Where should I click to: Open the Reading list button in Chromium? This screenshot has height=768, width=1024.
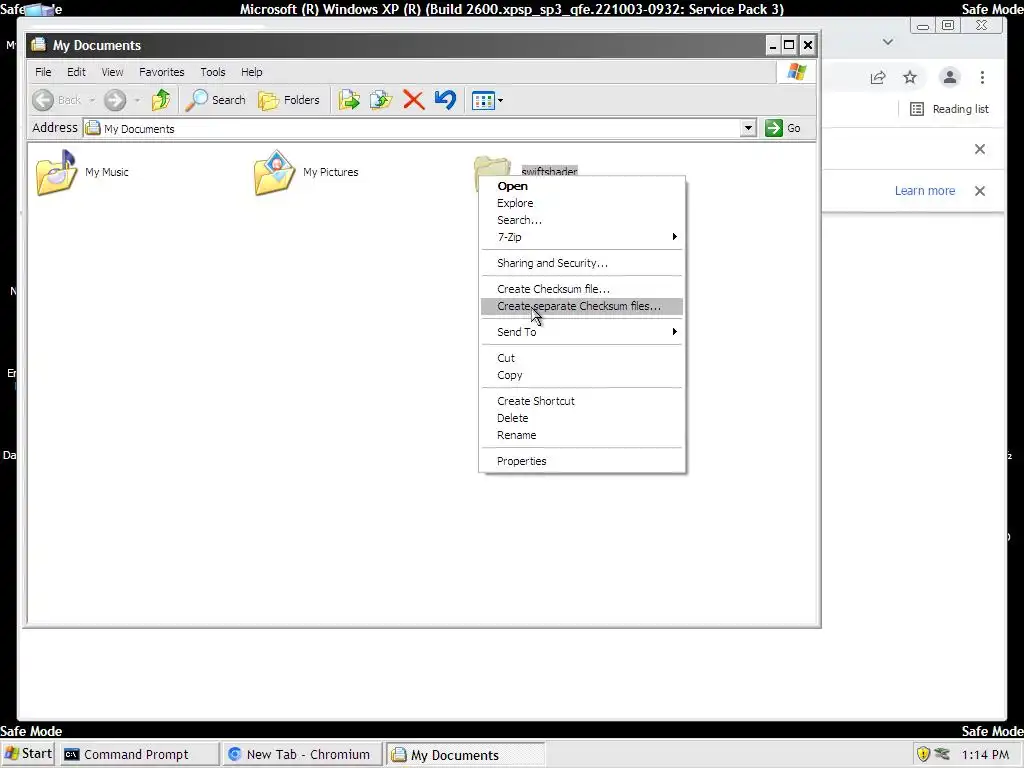pos(950,109)
